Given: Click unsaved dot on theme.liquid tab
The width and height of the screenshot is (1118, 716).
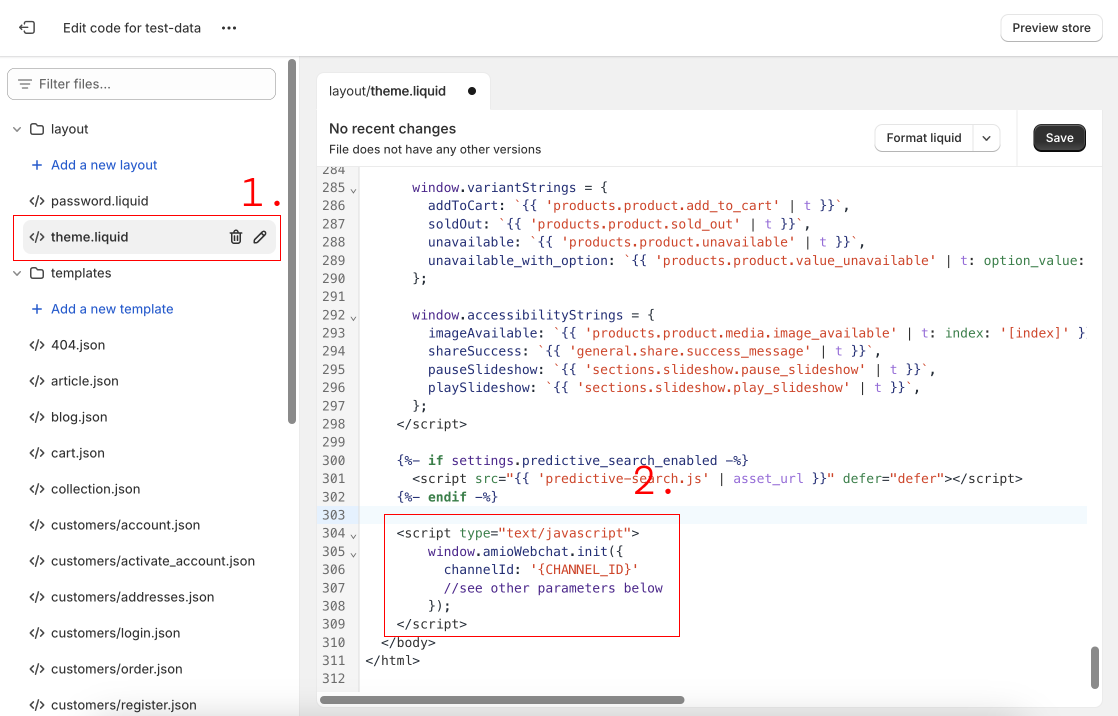Looking at the screenshot, I should [x=472, y=91].
